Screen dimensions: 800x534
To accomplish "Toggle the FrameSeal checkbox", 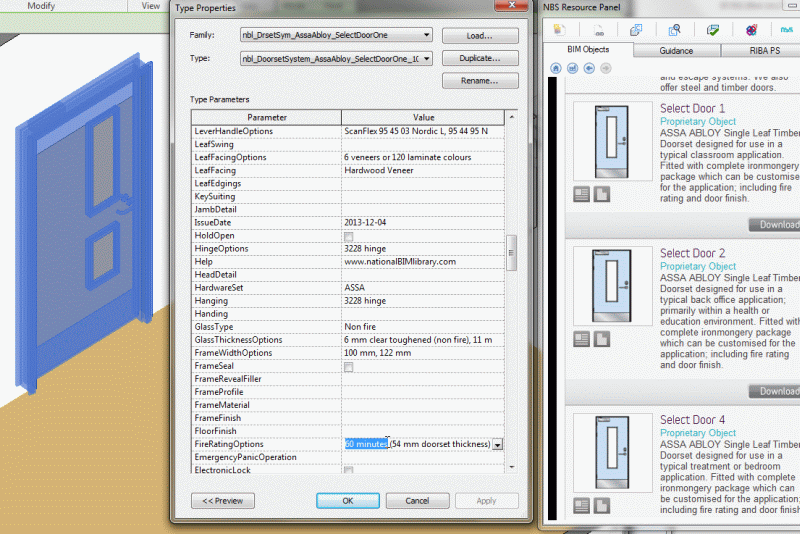I will click(x=348, y=367).
